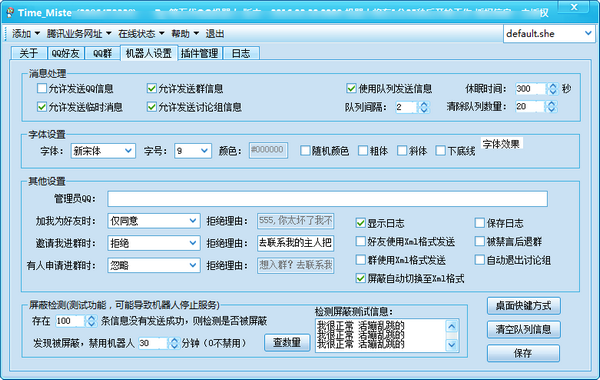This screenshot has width=600, height=380.
Task: Open the 添加 menu
Action: tap(25, 34)
